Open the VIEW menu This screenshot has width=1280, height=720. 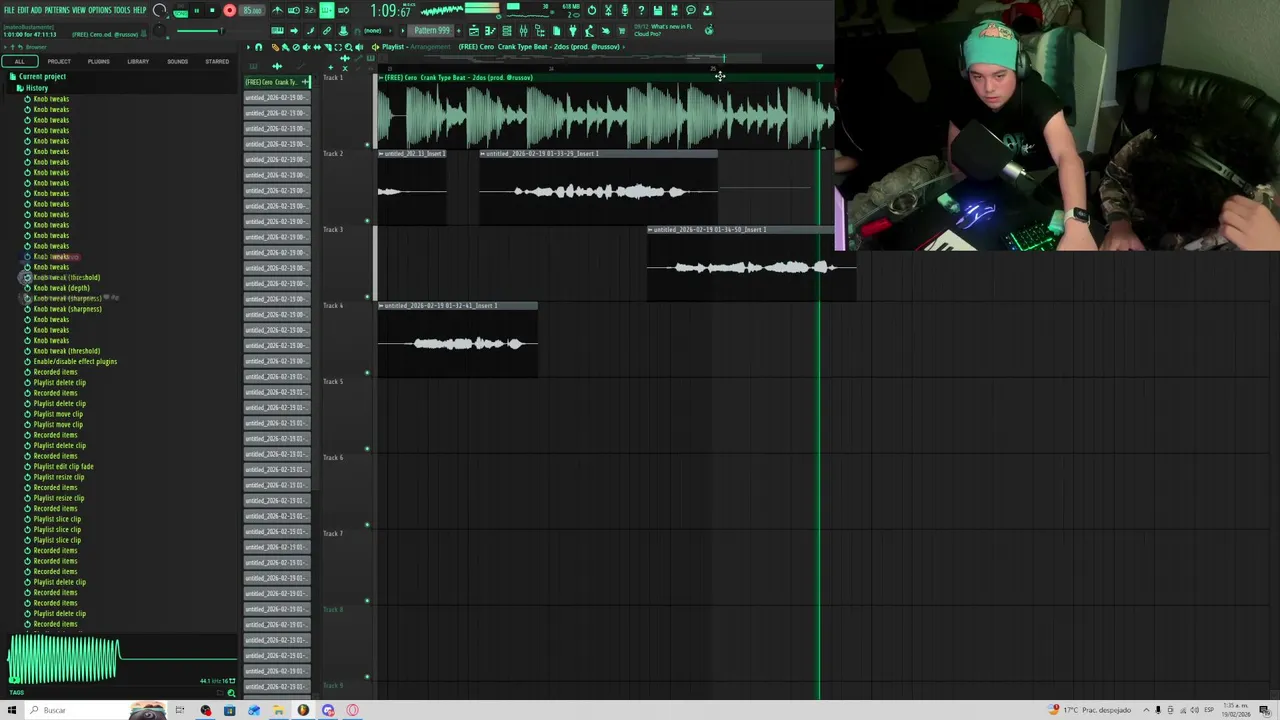pyautogui.click(x=78, y=10)
